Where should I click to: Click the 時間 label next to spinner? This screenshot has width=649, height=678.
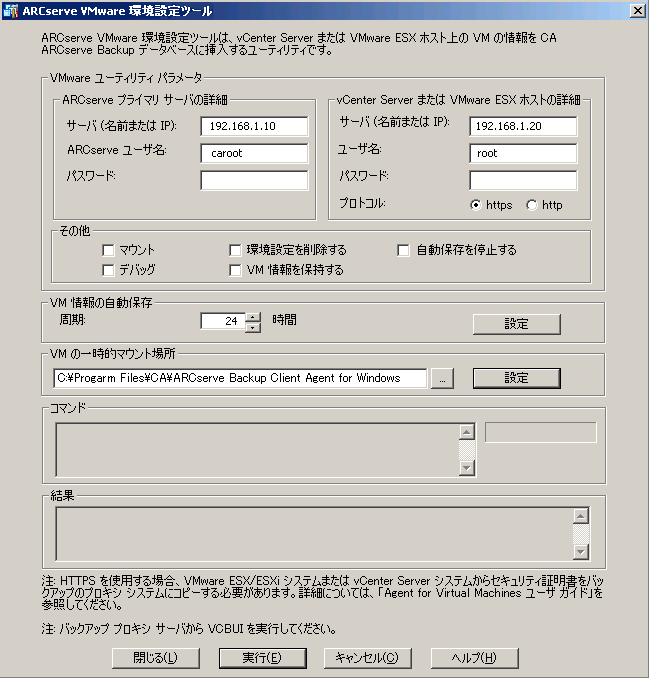tap(284, 320)
